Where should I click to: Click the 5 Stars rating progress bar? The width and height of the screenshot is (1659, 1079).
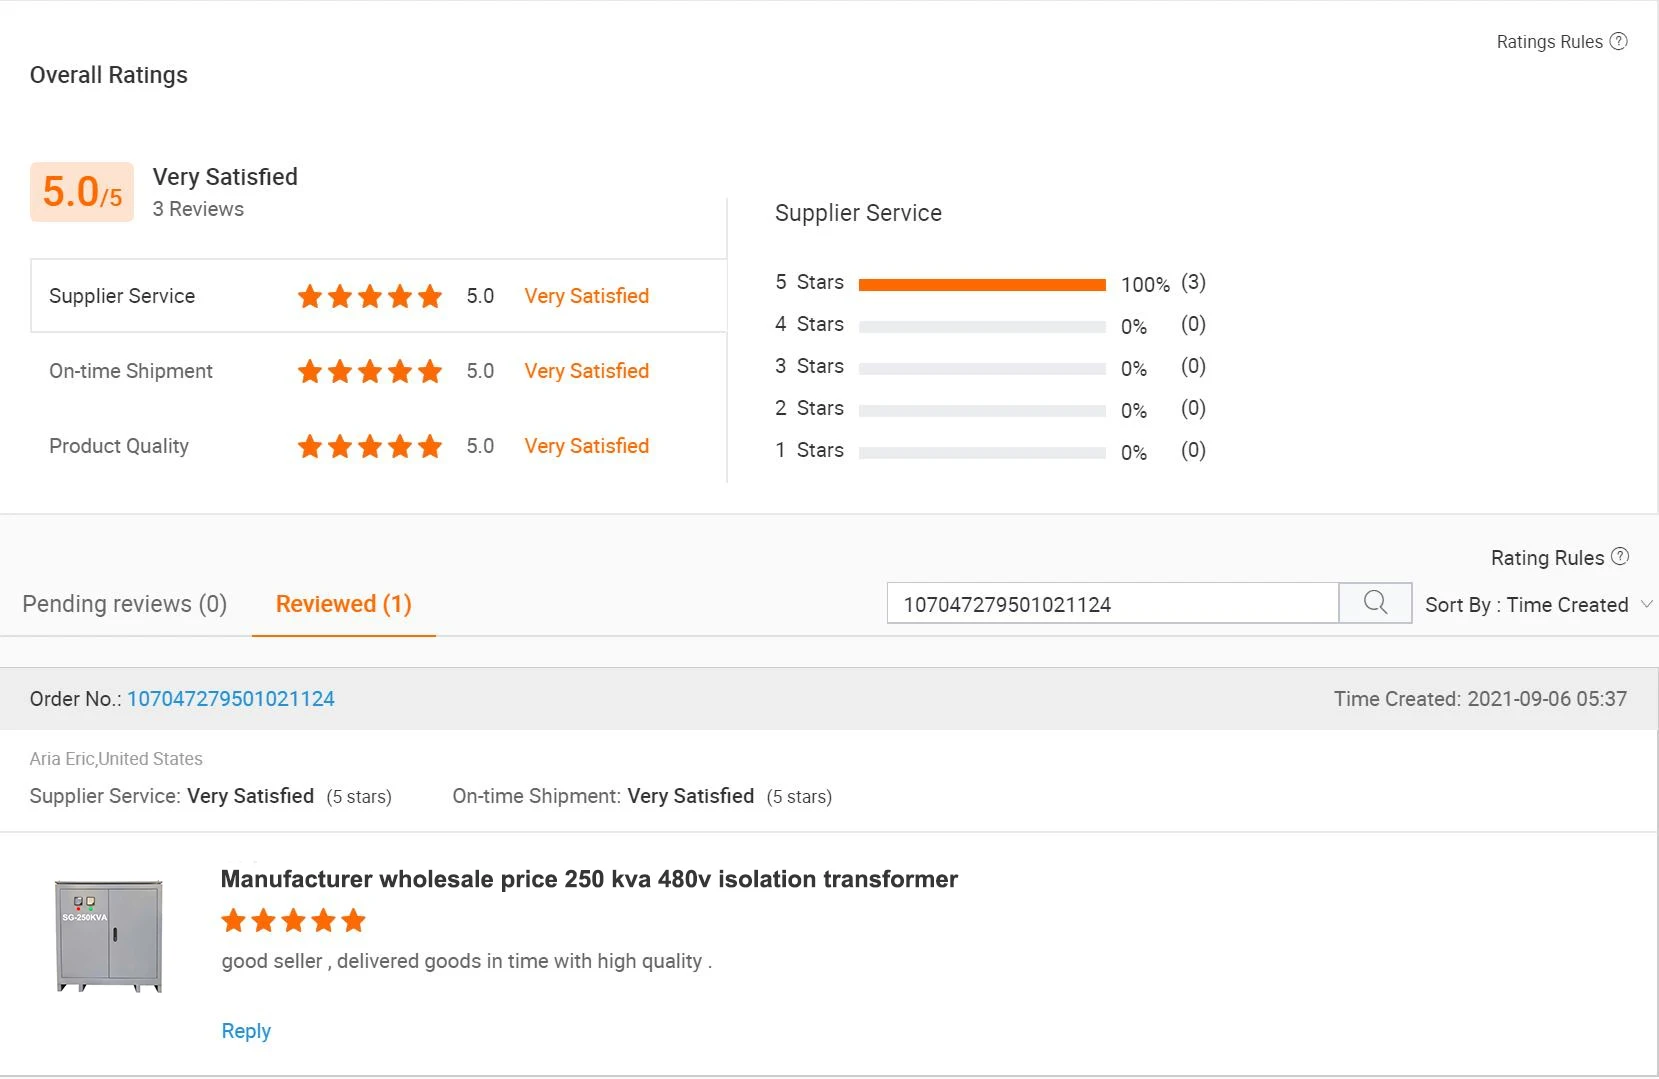coord(982,285)
